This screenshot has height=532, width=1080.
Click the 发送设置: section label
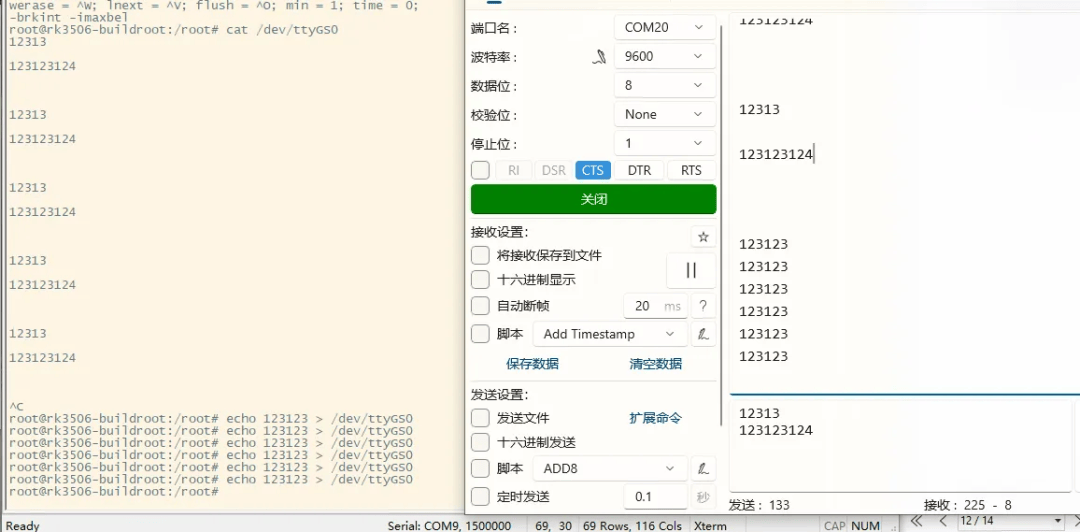(499, 395)
